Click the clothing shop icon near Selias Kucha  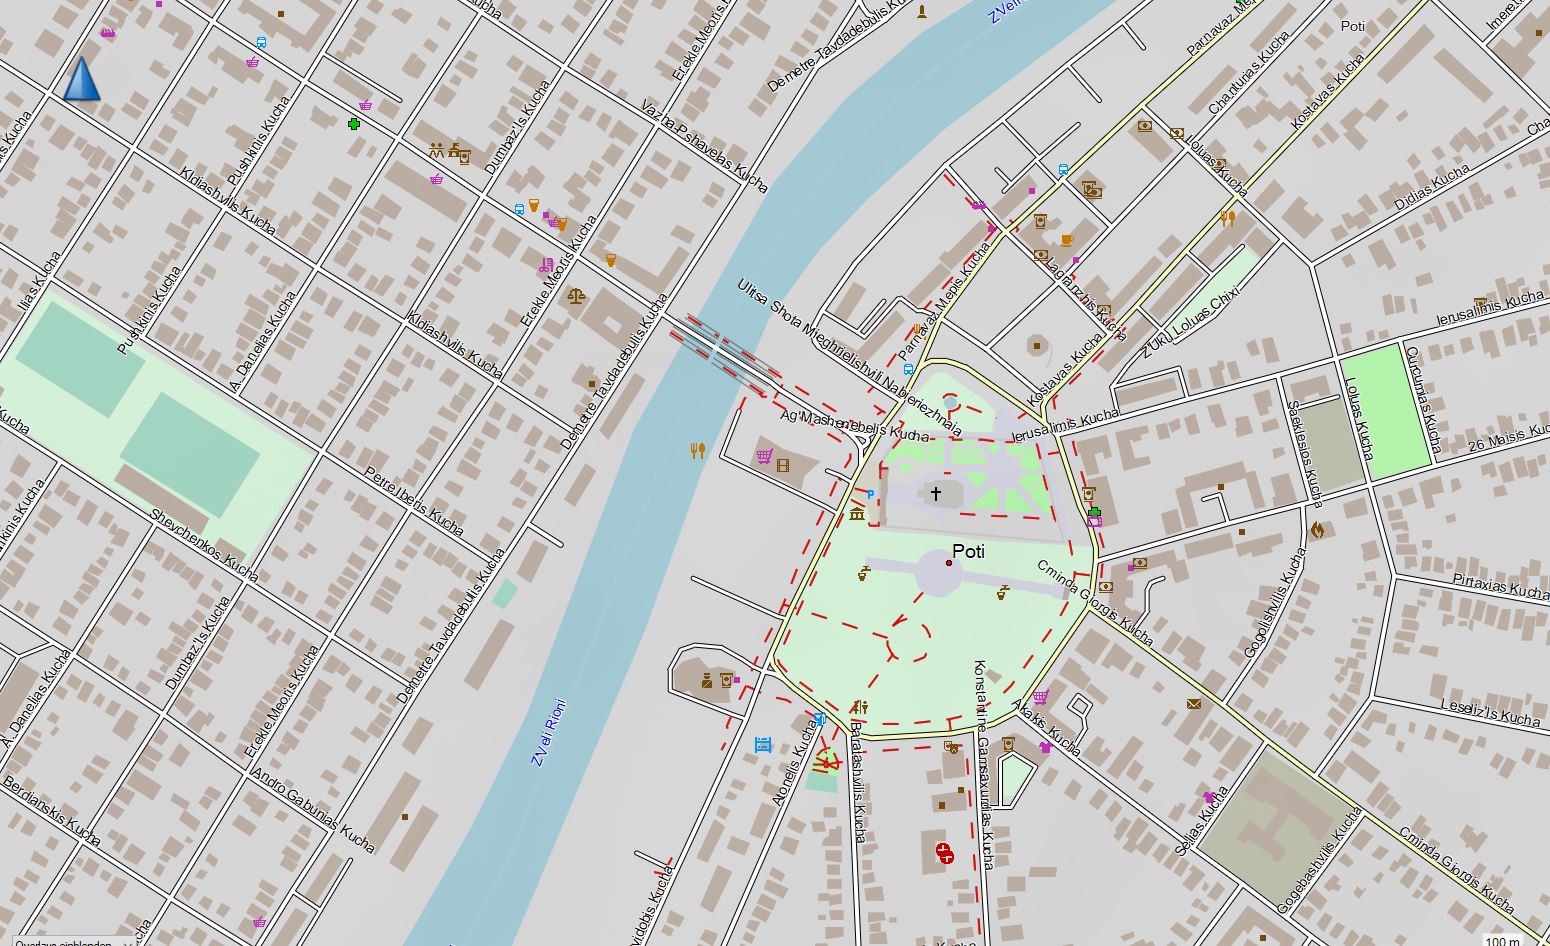click(1210, 796)
